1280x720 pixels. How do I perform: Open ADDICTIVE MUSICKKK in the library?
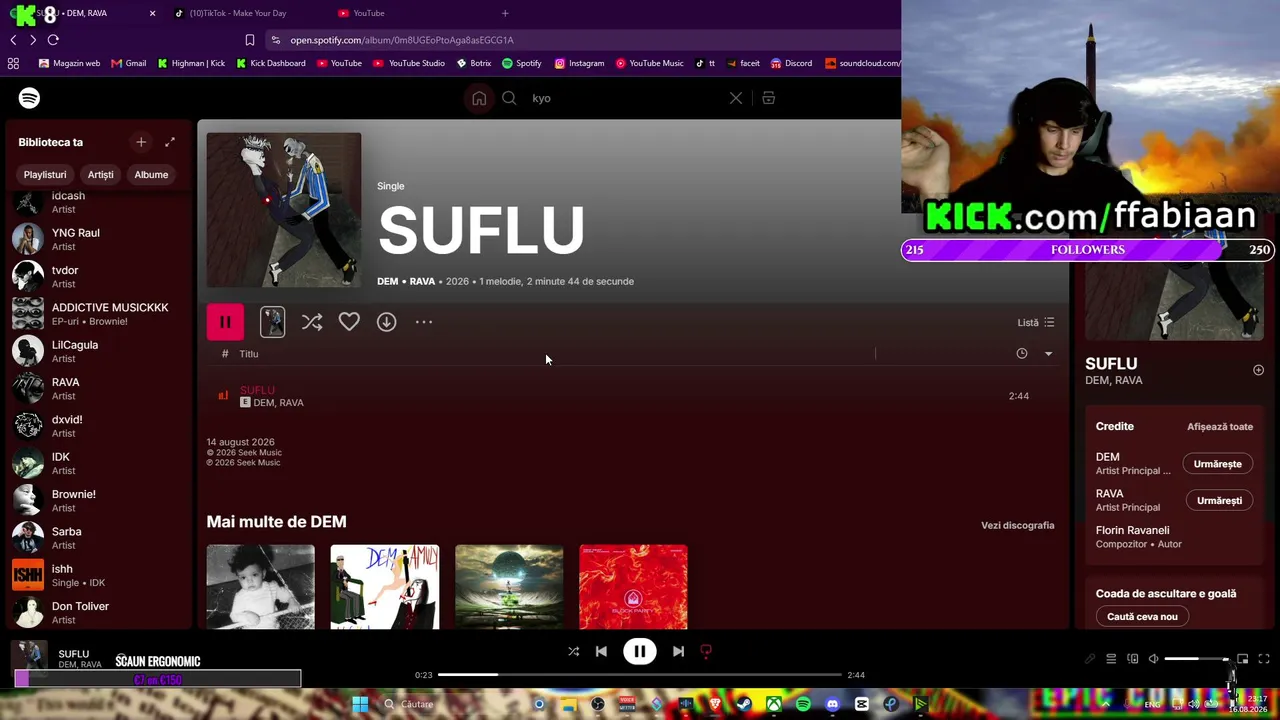pos(98,314)
